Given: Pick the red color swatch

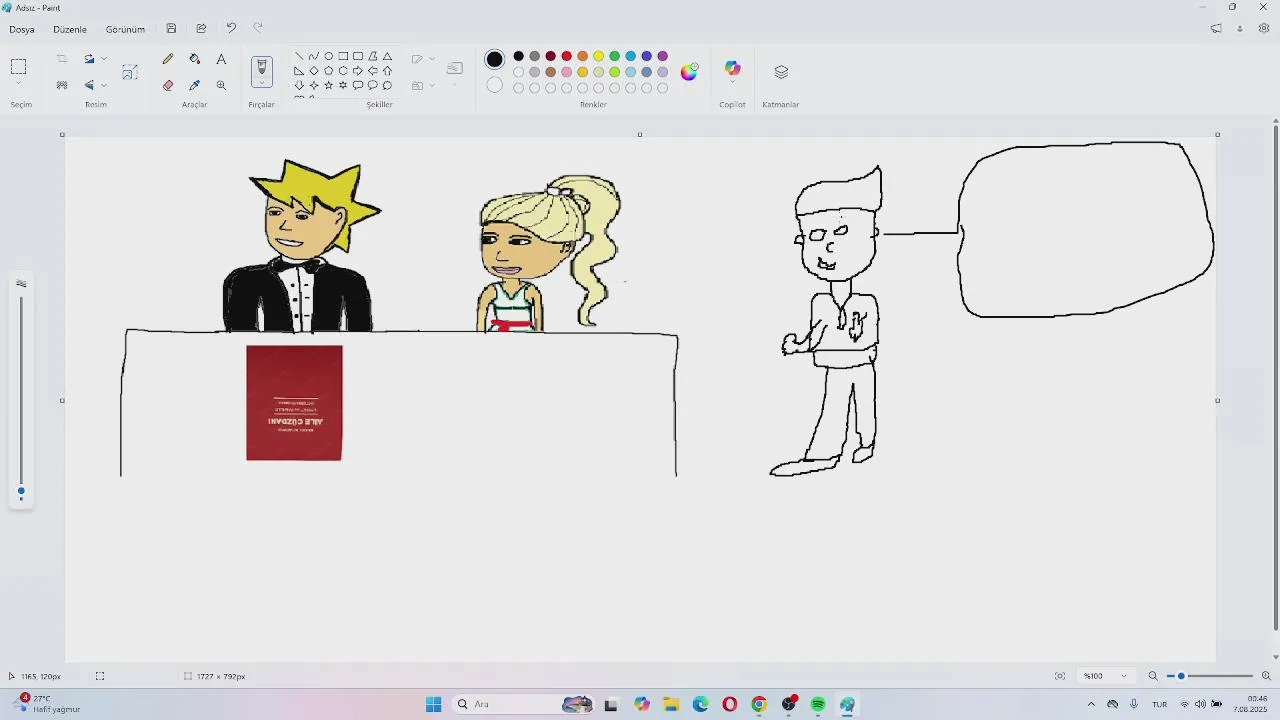Looking at the screenshot, I should [x=567, y=56].
